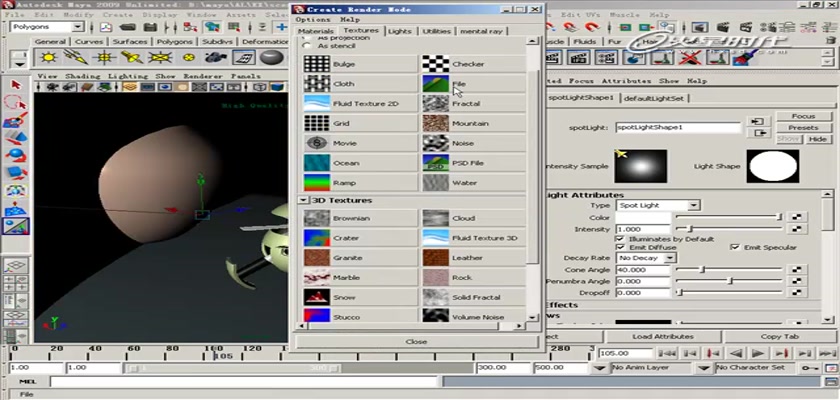Create a Stucco 3D texture
This screenshot has width=840, height=400.
(x=360, y=316)
